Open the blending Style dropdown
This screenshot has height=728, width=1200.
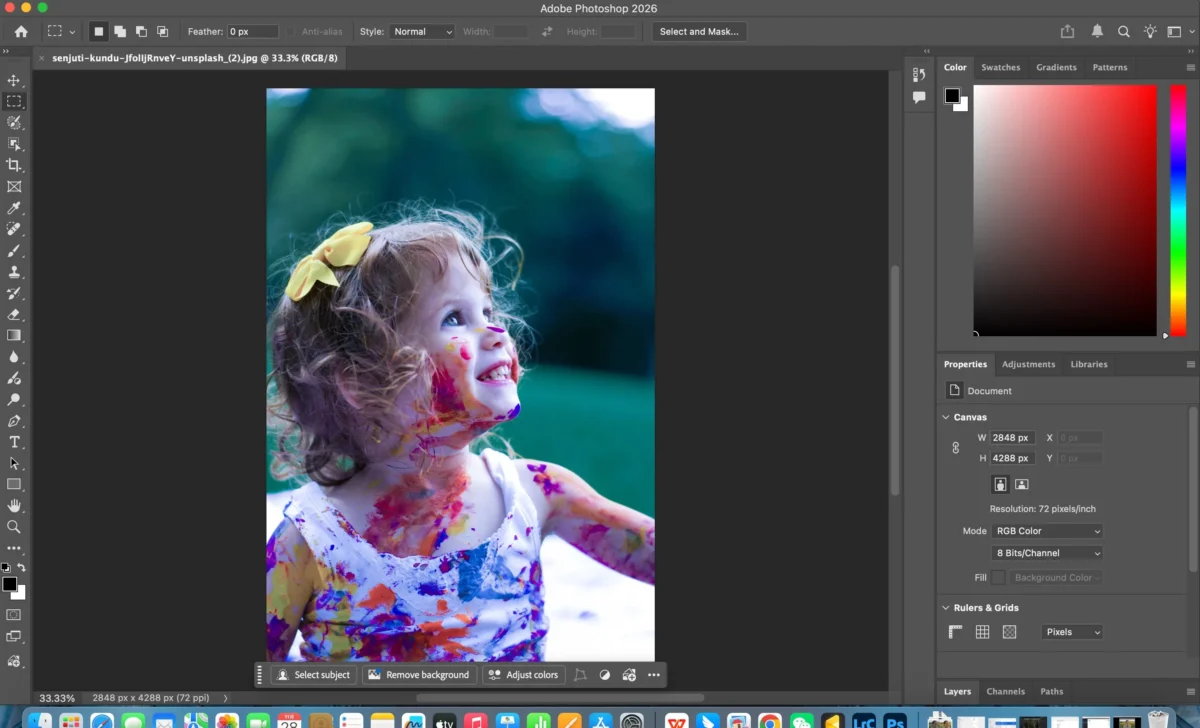click(x=421, y=31)
